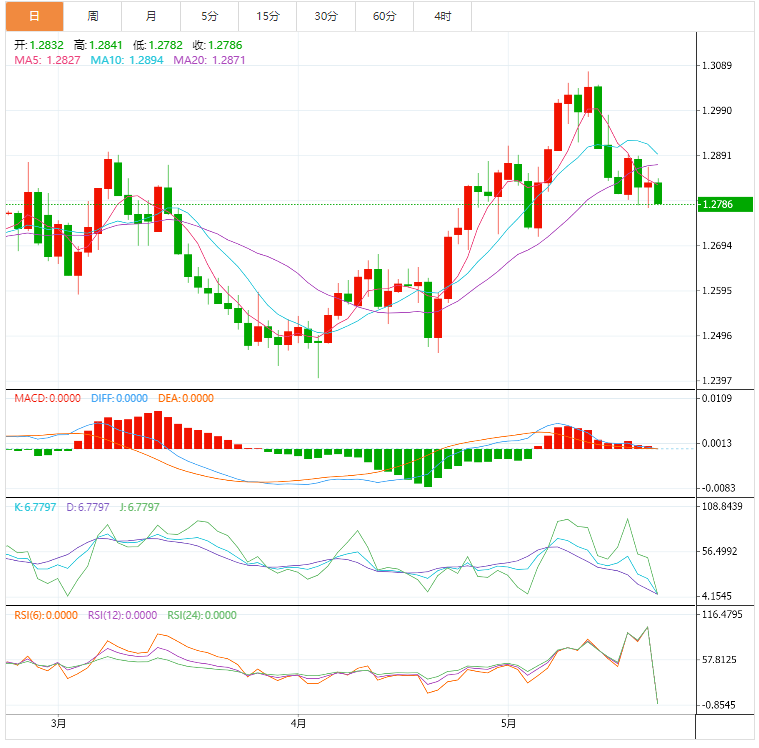The height and width of the screenshot is (748, 759).
Task: Select the DEA legend label
Action: (186, 398)
